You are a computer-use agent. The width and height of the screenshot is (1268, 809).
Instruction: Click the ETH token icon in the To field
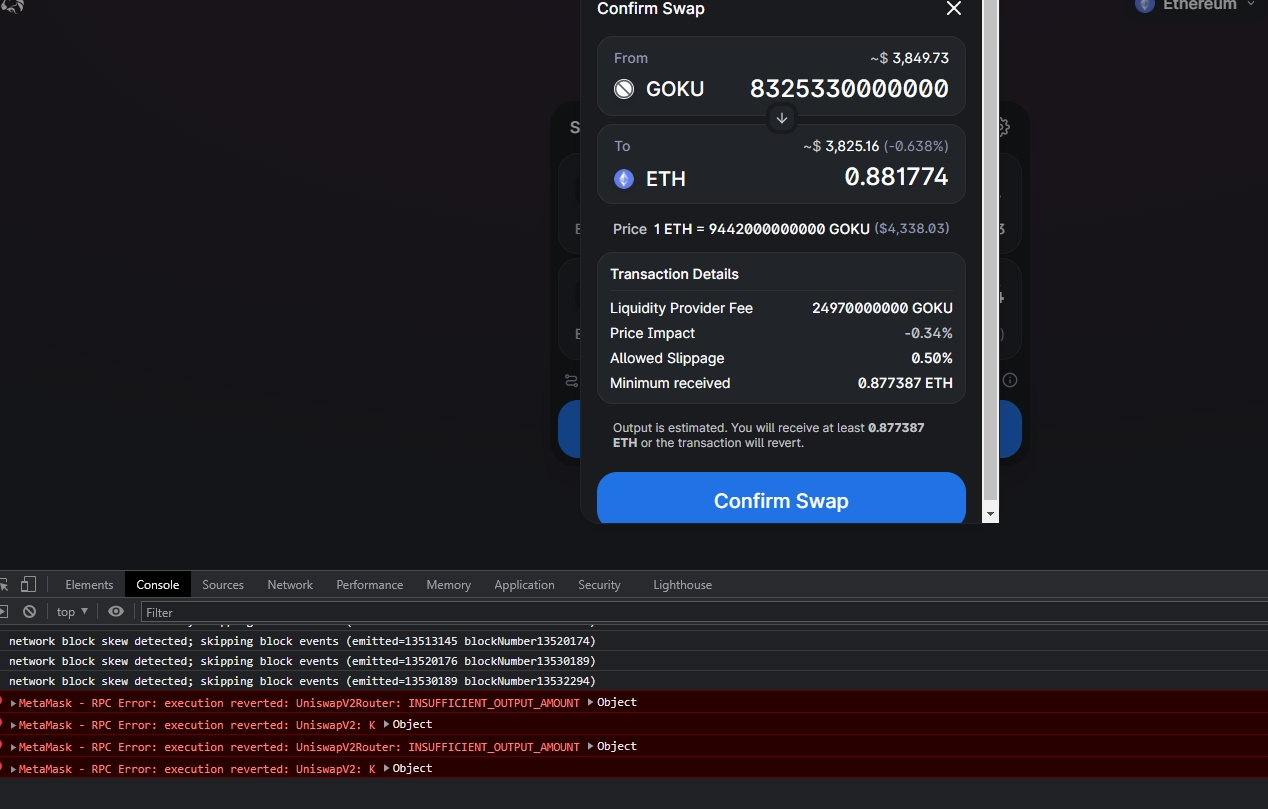623,178
